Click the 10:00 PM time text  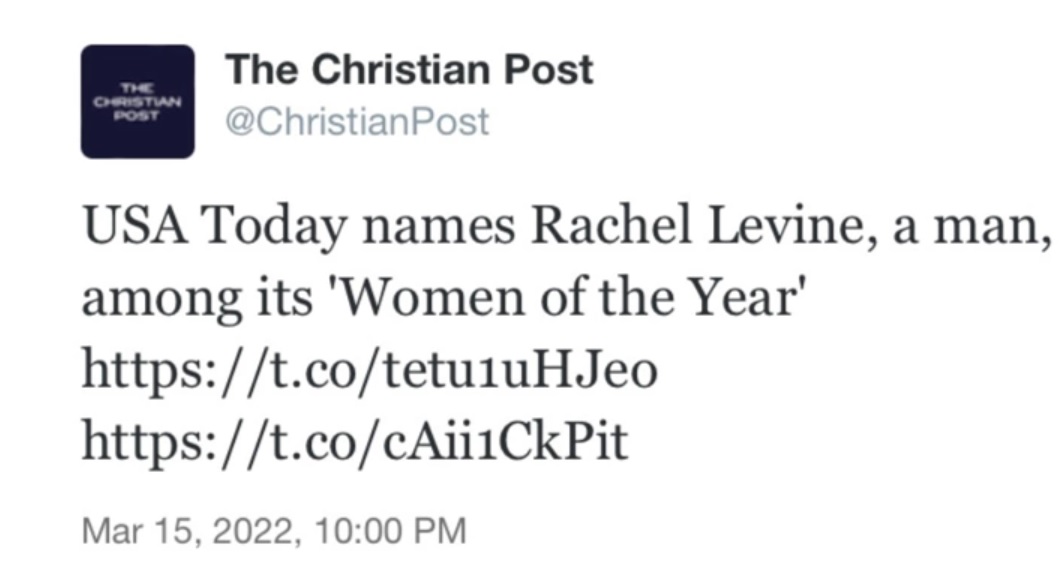(391, 531)
